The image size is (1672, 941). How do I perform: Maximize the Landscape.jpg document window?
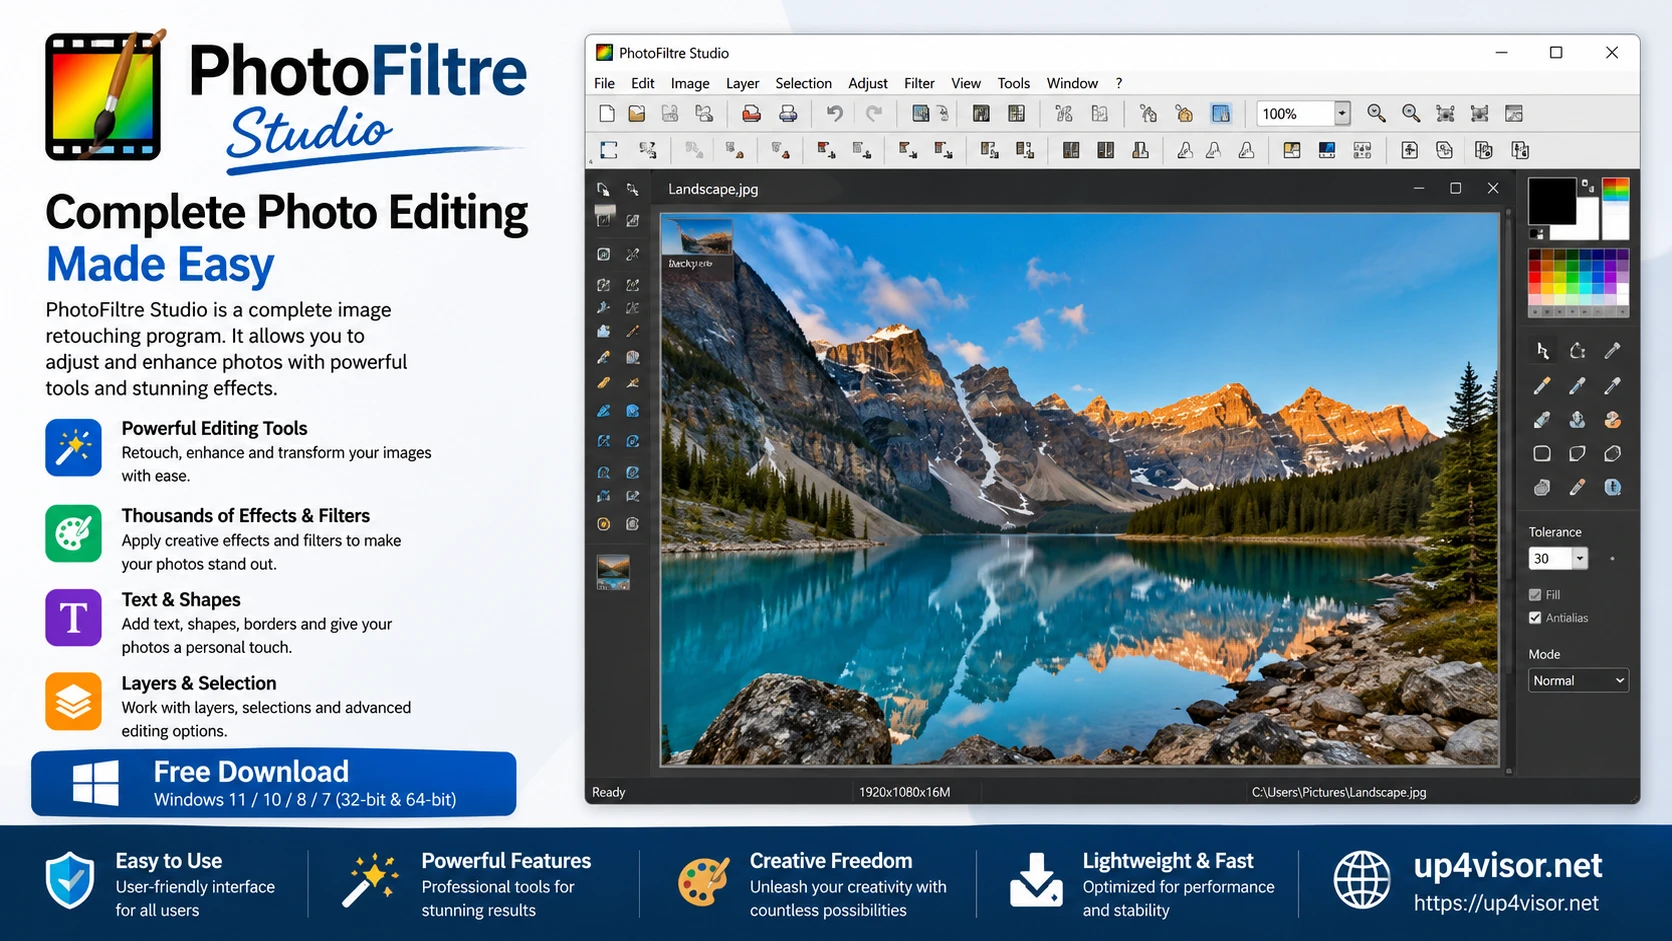[1456, 188]
